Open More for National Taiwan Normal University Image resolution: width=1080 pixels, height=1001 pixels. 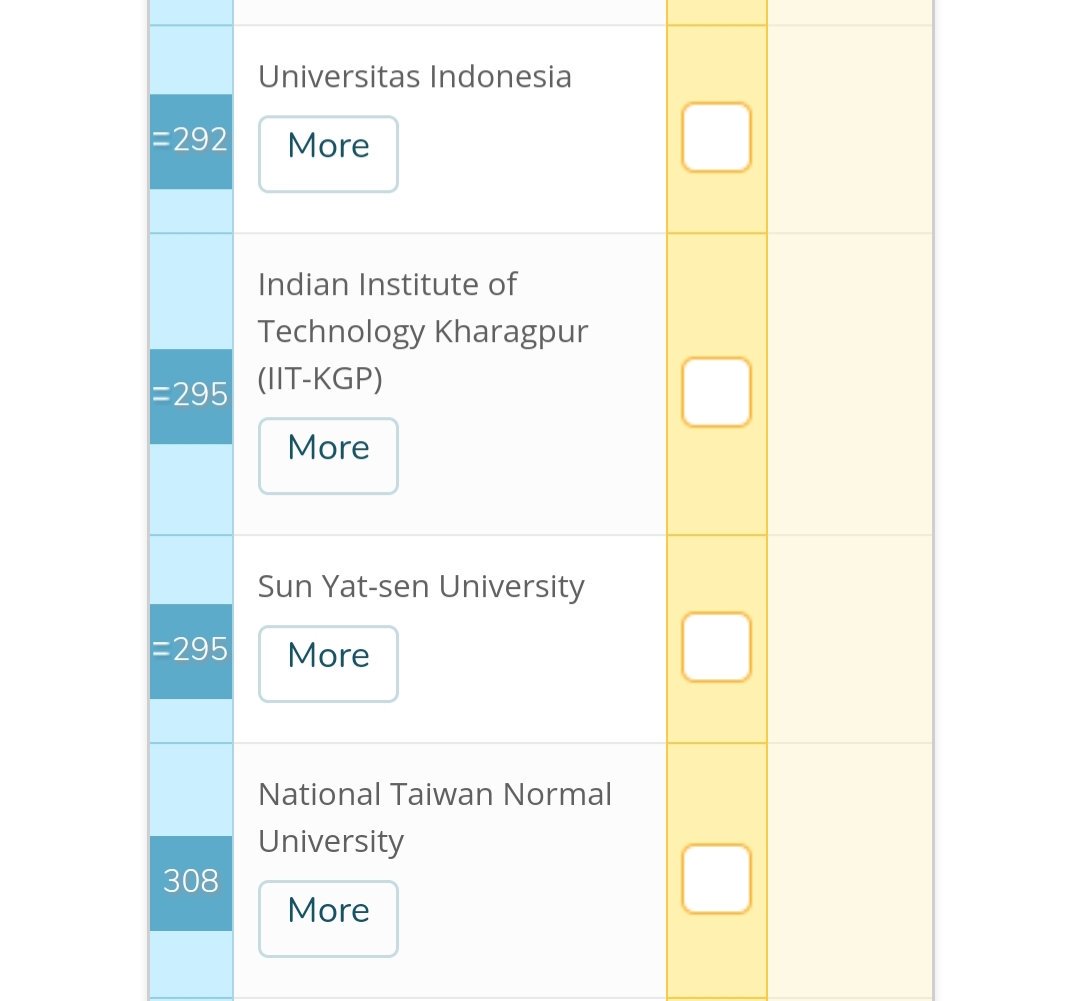(x=329, y=919)
